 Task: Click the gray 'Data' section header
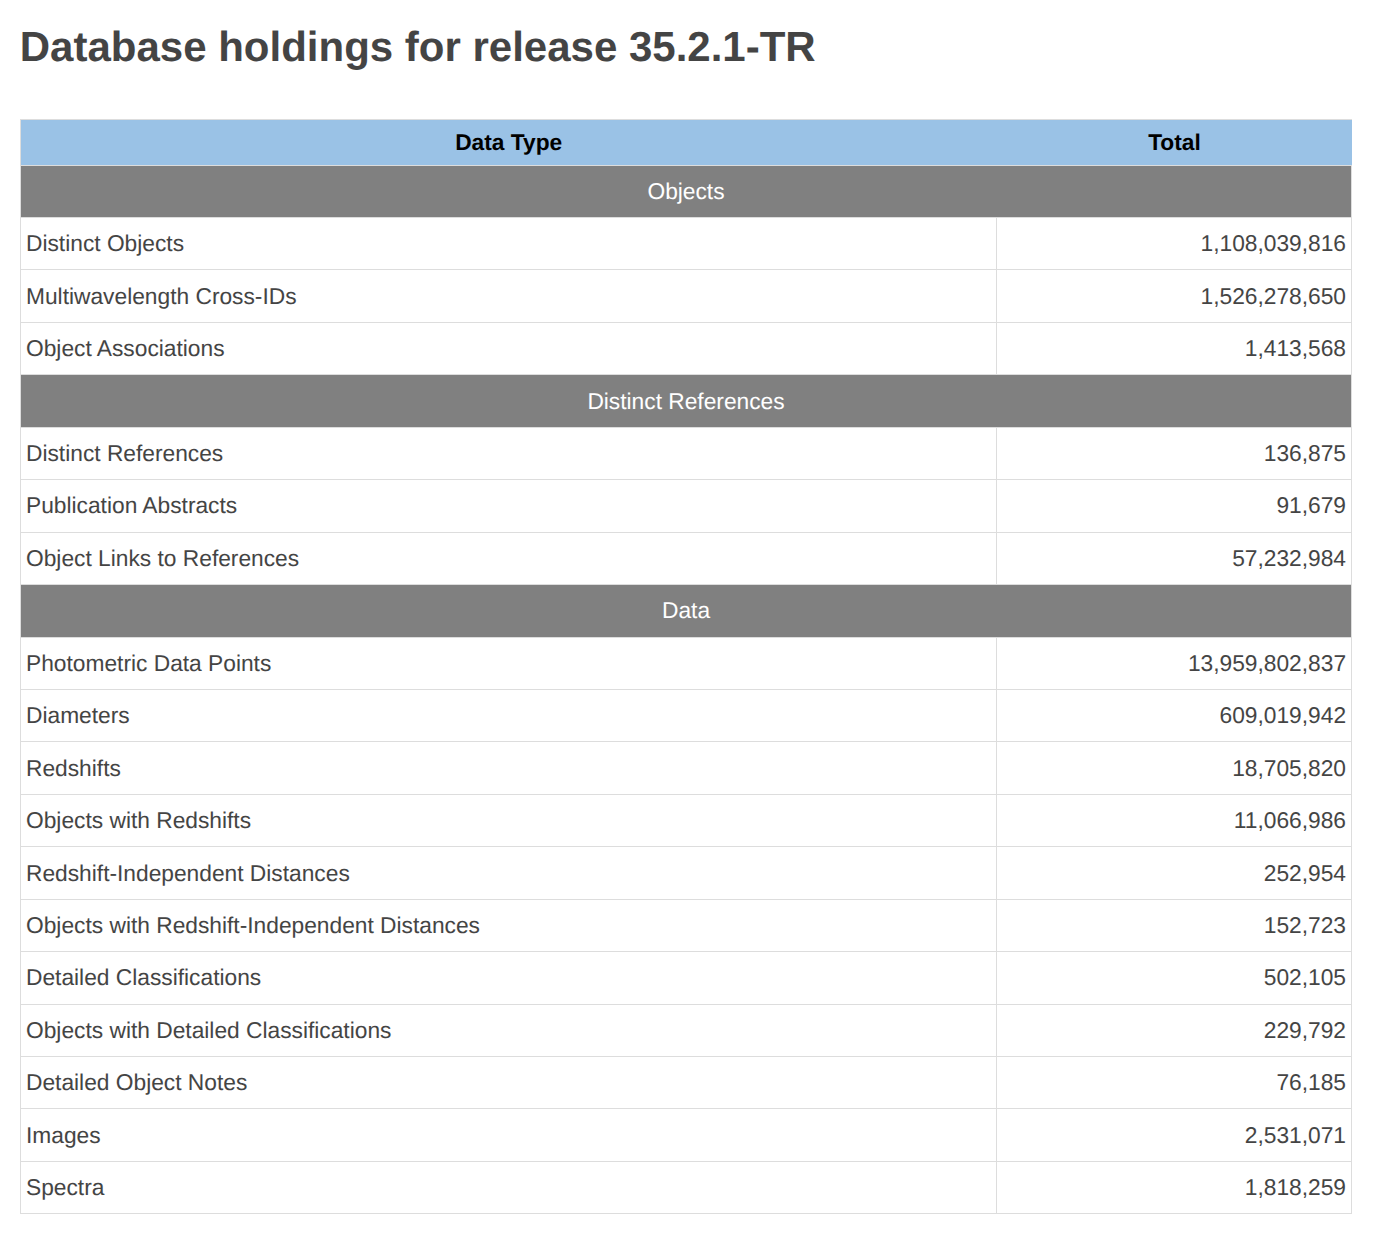[685, 611]
